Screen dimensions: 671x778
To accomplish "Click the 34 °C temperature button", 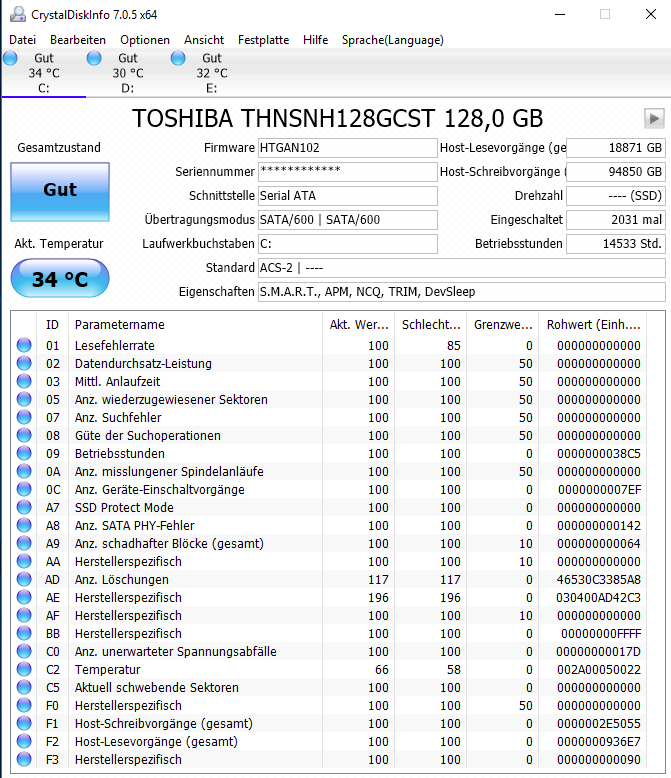I will pos(60,278).
